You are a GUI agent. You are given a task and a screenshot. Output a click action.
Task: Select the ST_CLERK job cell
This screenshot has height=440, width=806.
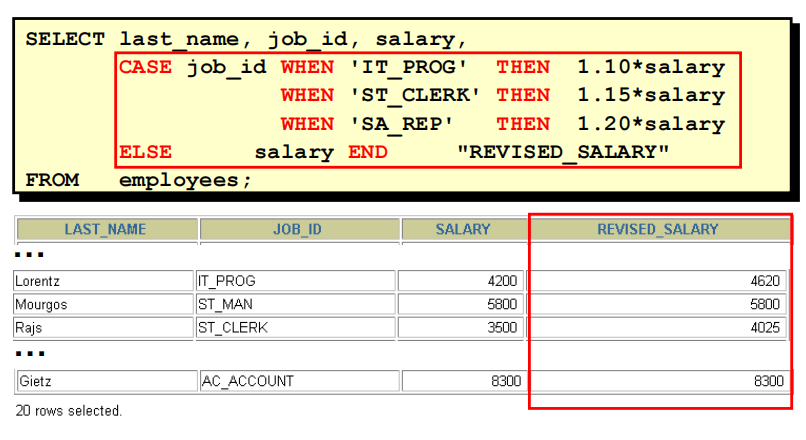tap(296, 327)
